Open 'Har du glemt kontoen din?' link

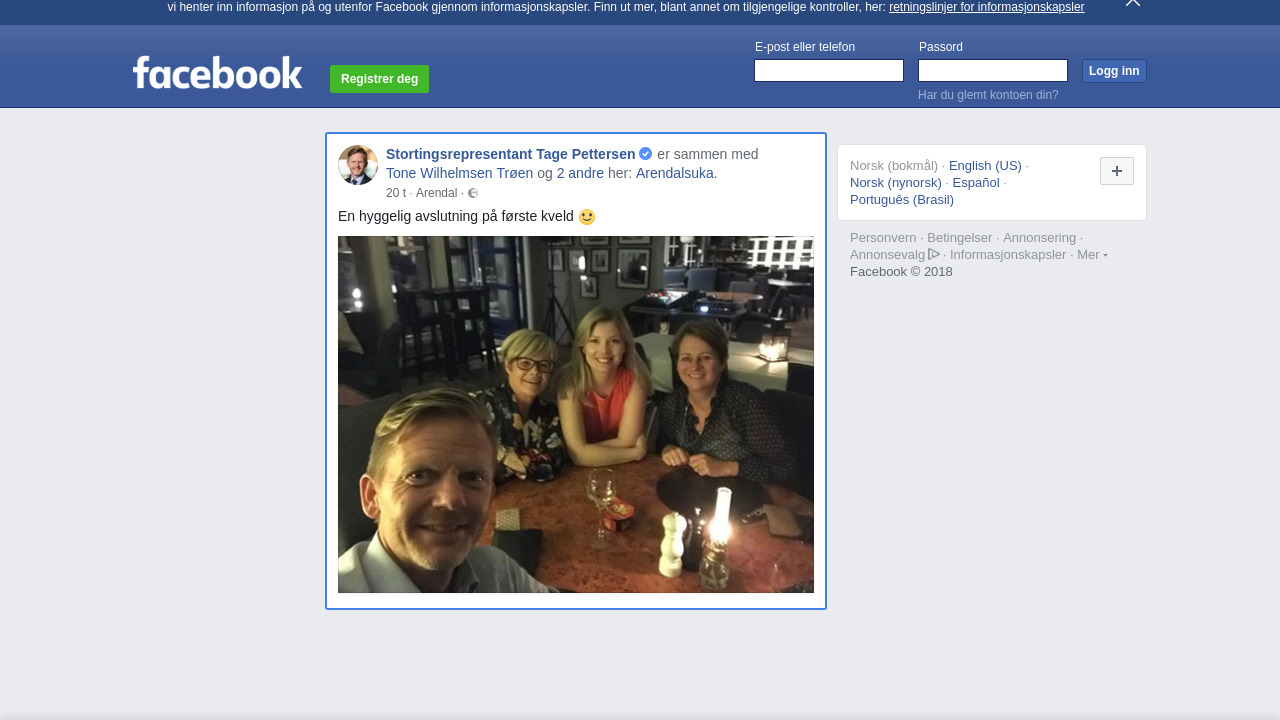(988, 95)
